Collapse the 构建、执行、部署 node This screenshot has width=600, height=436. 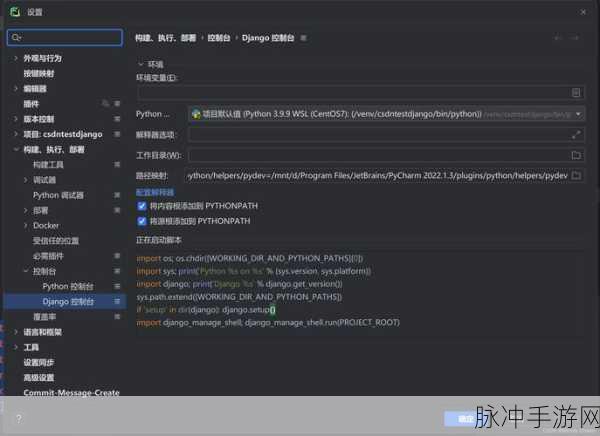(16, 149)
